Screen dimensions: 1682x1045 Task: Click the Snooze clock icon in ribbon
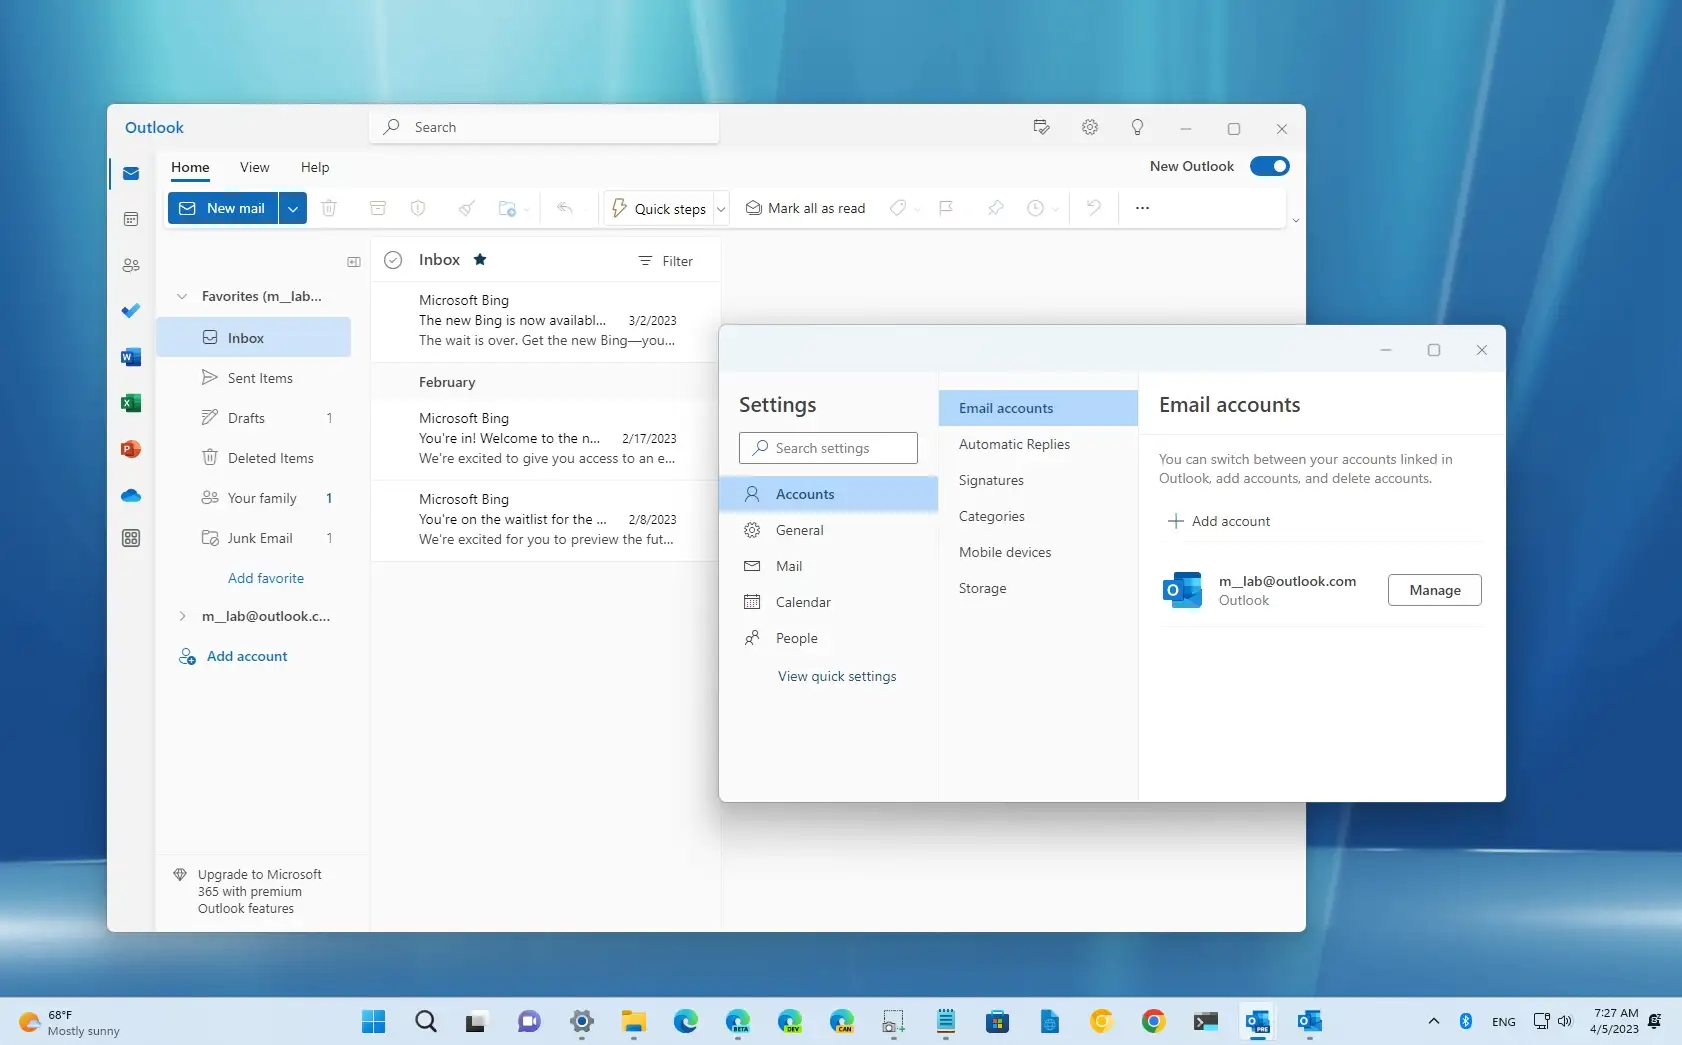point(1036,208)
